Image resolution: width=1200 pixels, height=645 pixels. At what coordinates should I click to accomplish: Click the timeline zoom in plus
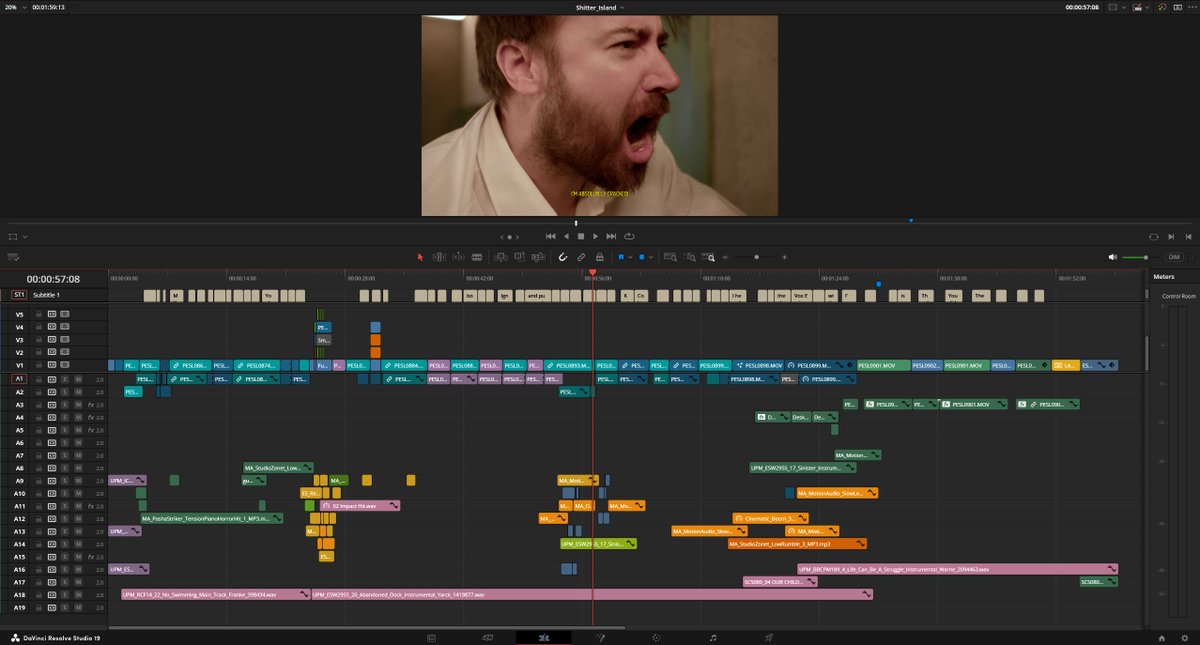(784, 257)
